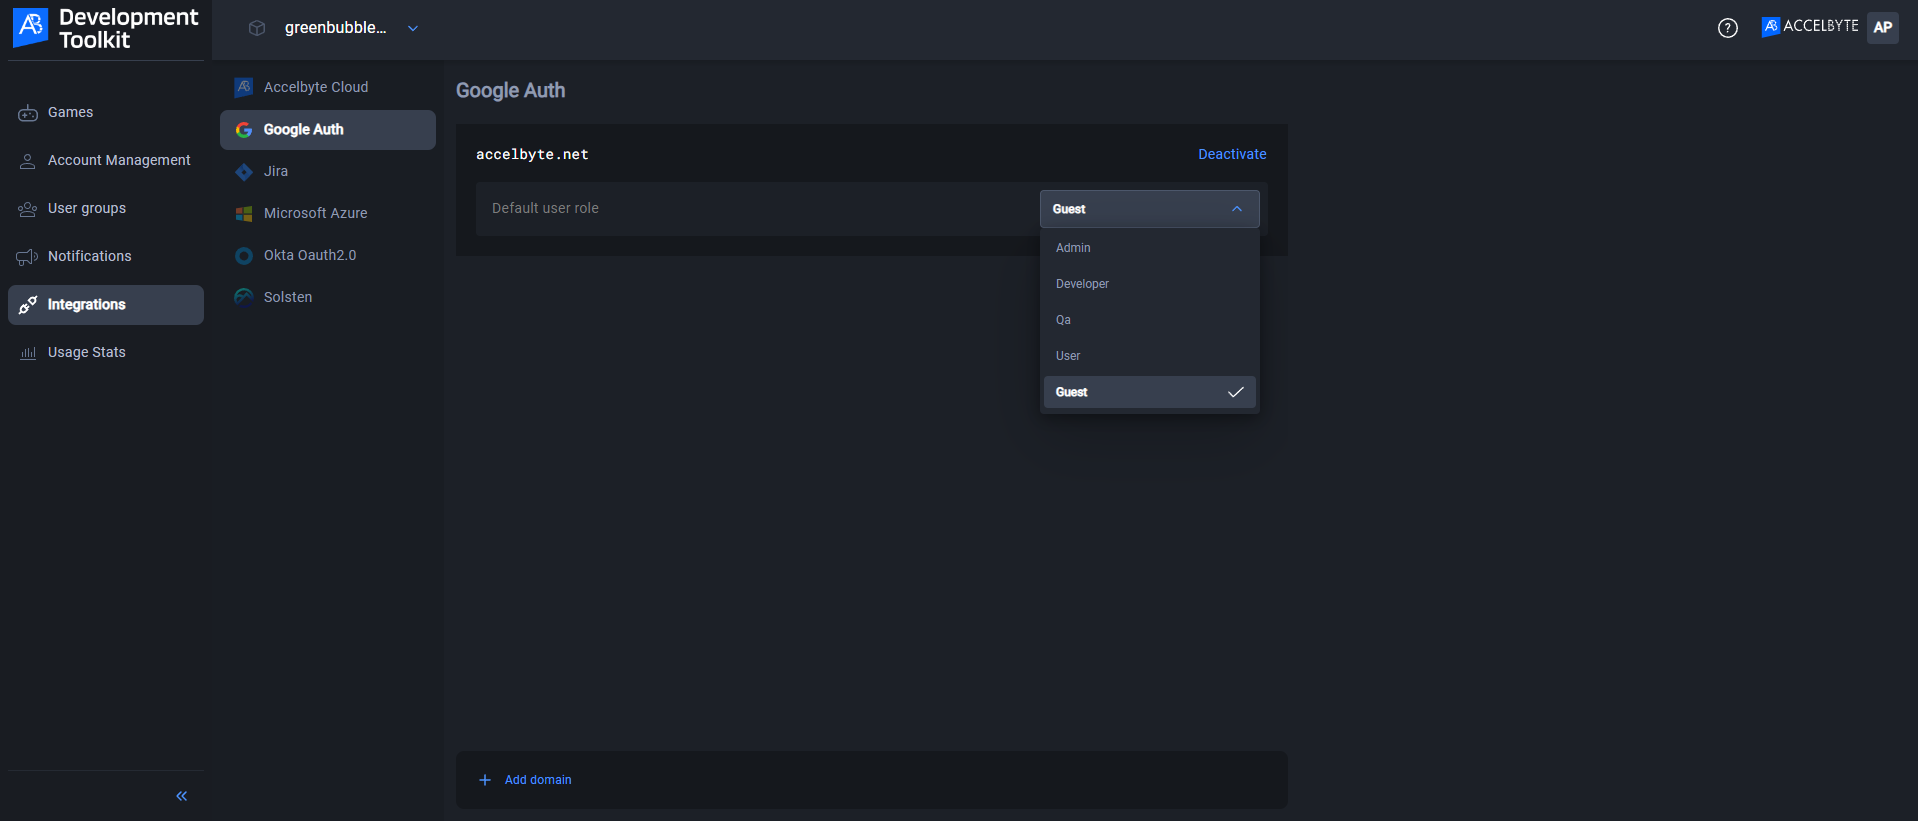Click the plus icon beside Add domain
Image resolution: width=1918 pixels, height=821 pixels.
[x=485, y=780]
